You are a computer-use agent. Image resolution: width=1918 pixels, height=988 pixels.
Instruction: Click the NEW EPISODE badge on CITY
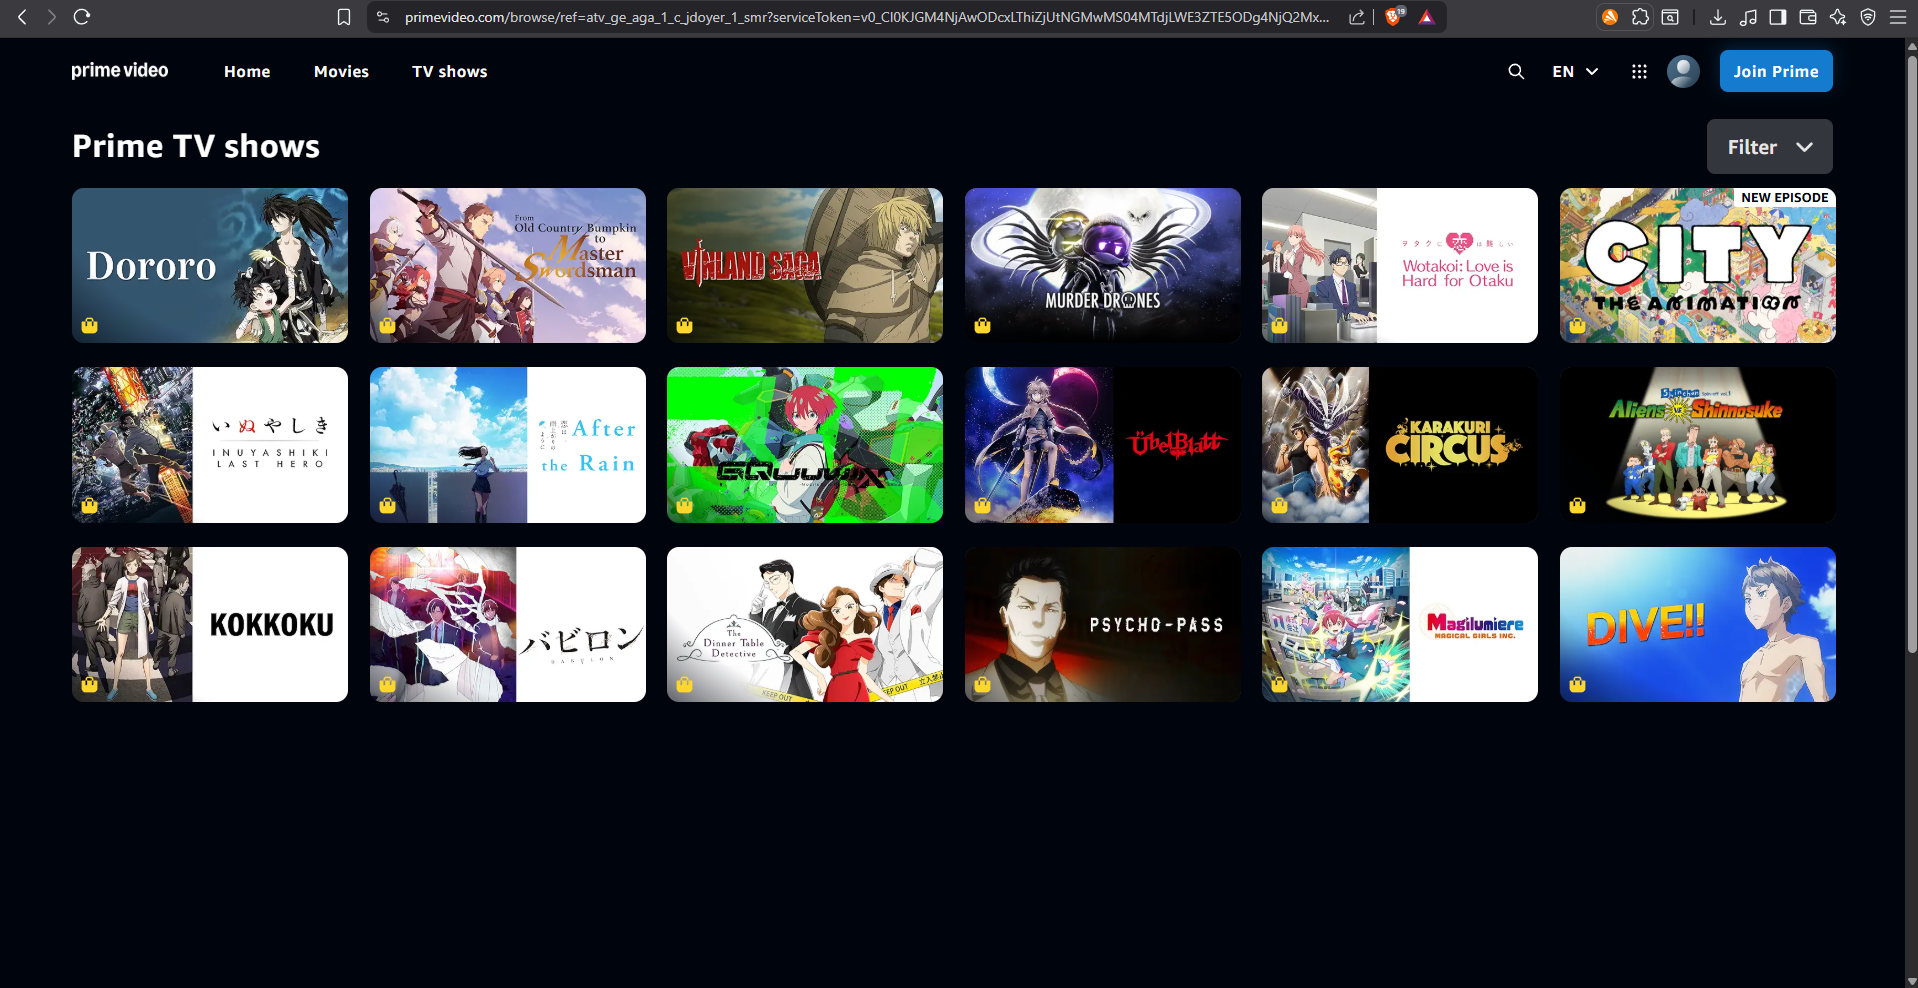tap(1785, 197)
